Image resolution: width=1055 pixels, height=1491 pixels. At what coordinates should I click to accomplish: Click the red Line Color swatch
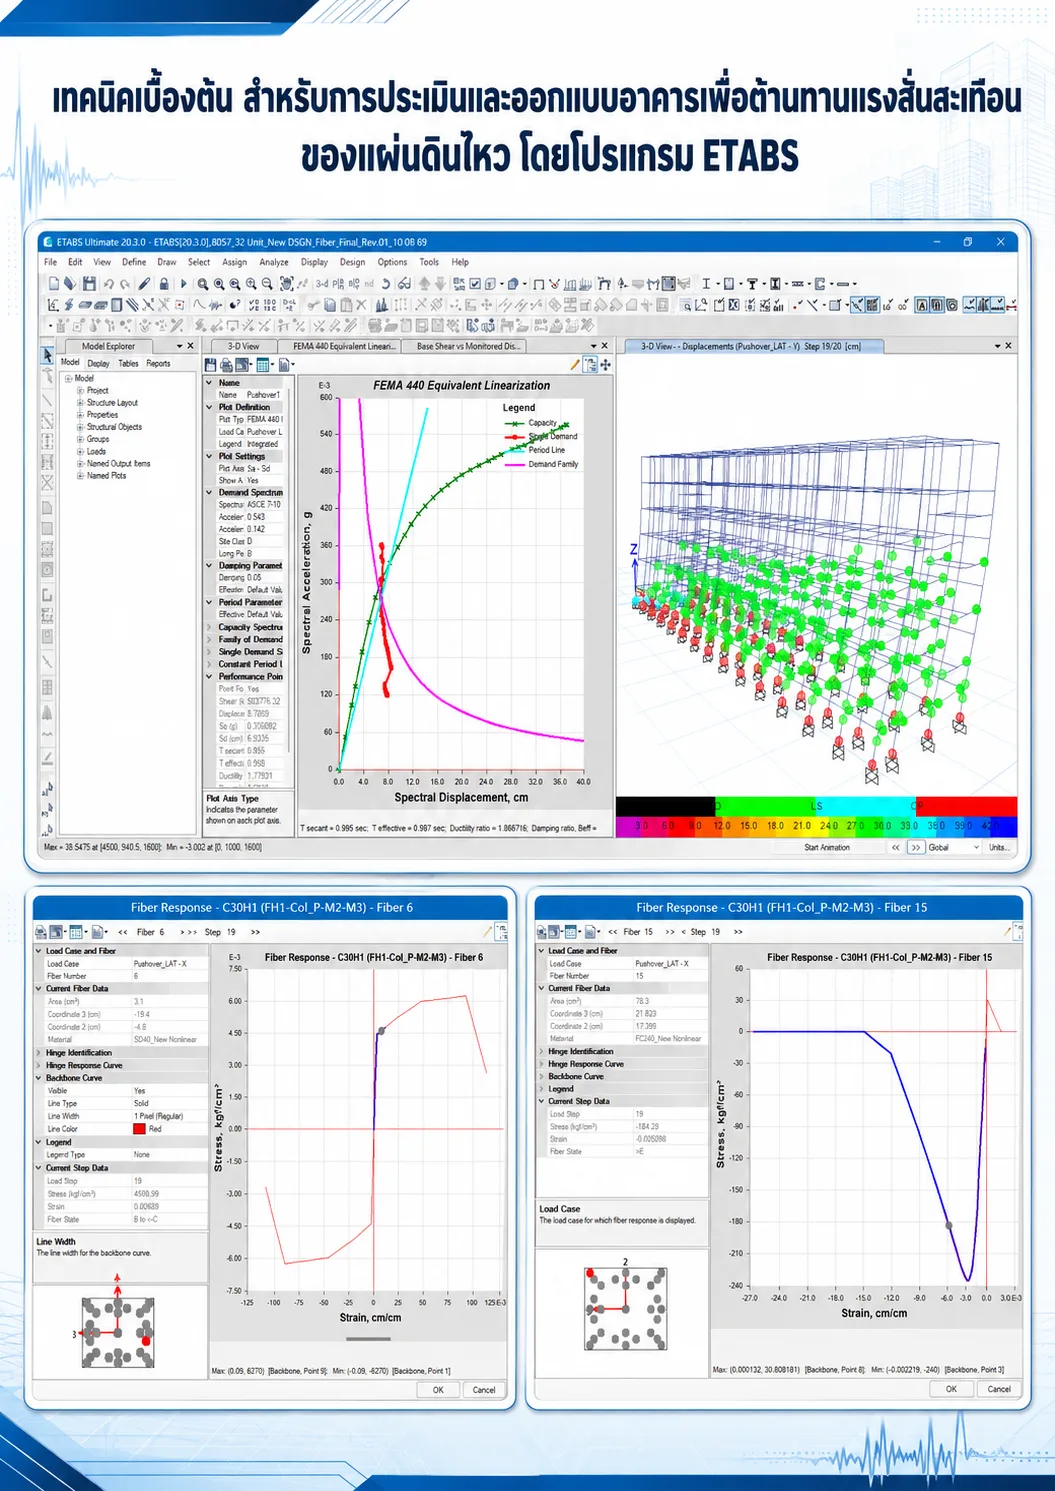point(139,1129)
